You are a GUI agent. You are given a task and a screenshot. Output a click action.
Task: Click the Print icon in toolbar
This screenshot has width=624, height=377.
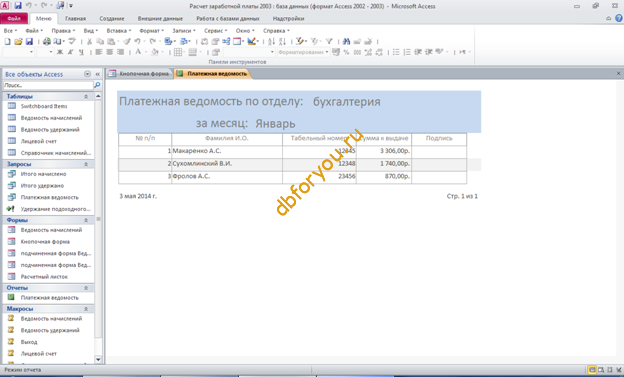pyautogui.click(x=47, y=41)
